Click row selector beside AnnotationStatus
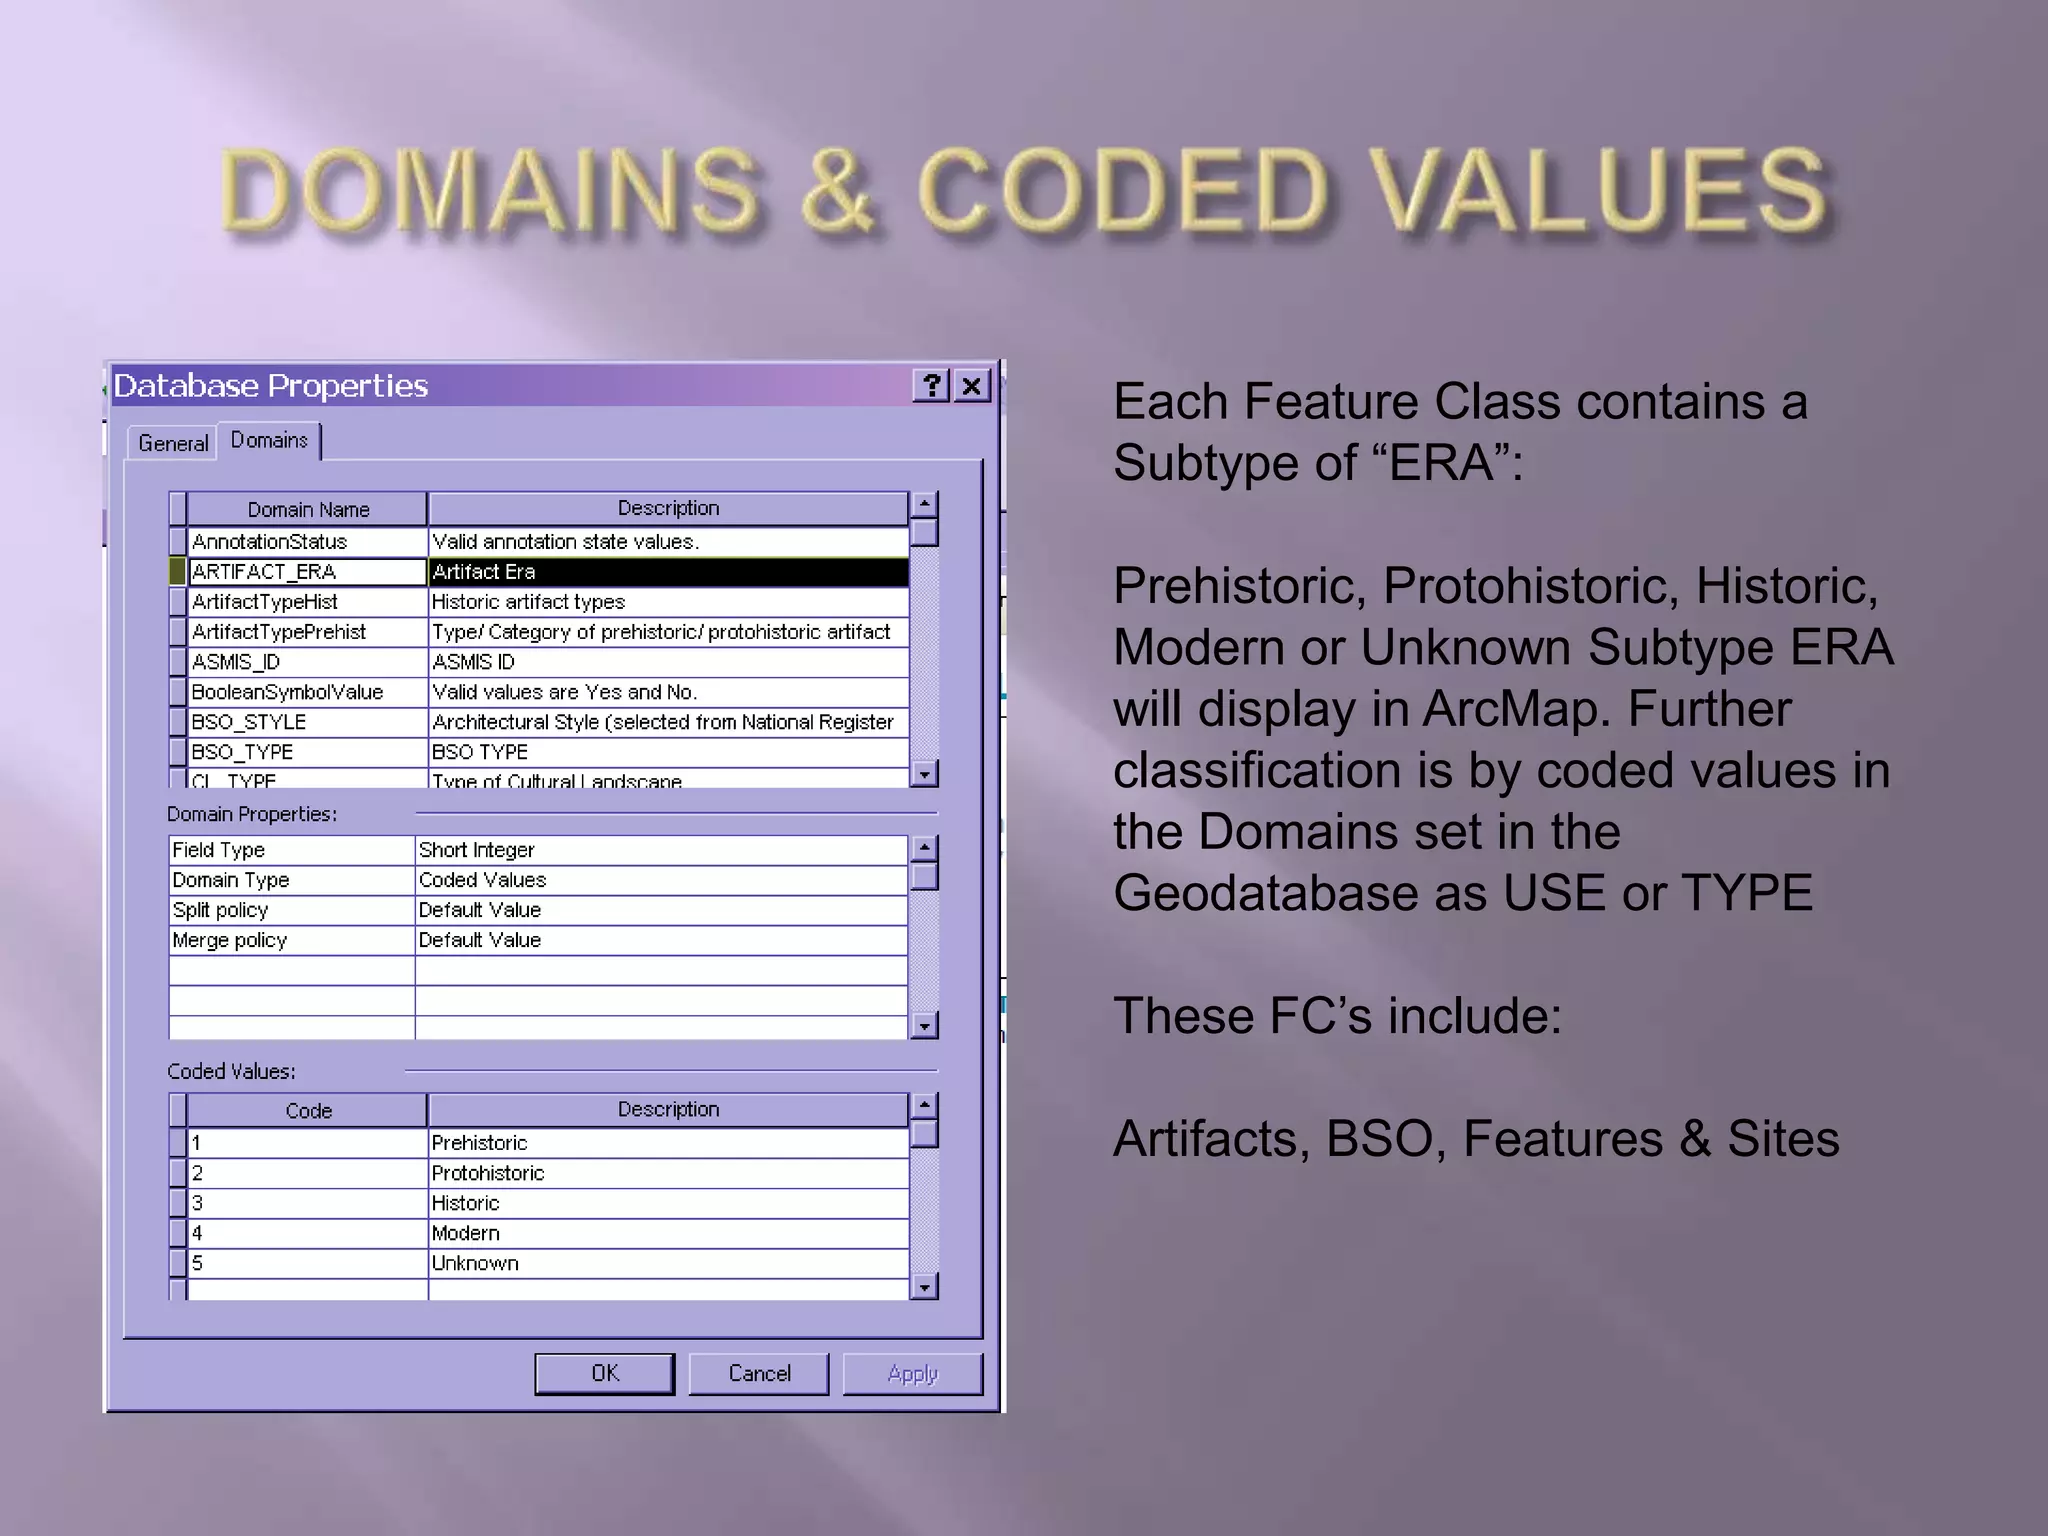Image resolution: width=2048 pixels, height=1536 pixels. pos(177,541)
